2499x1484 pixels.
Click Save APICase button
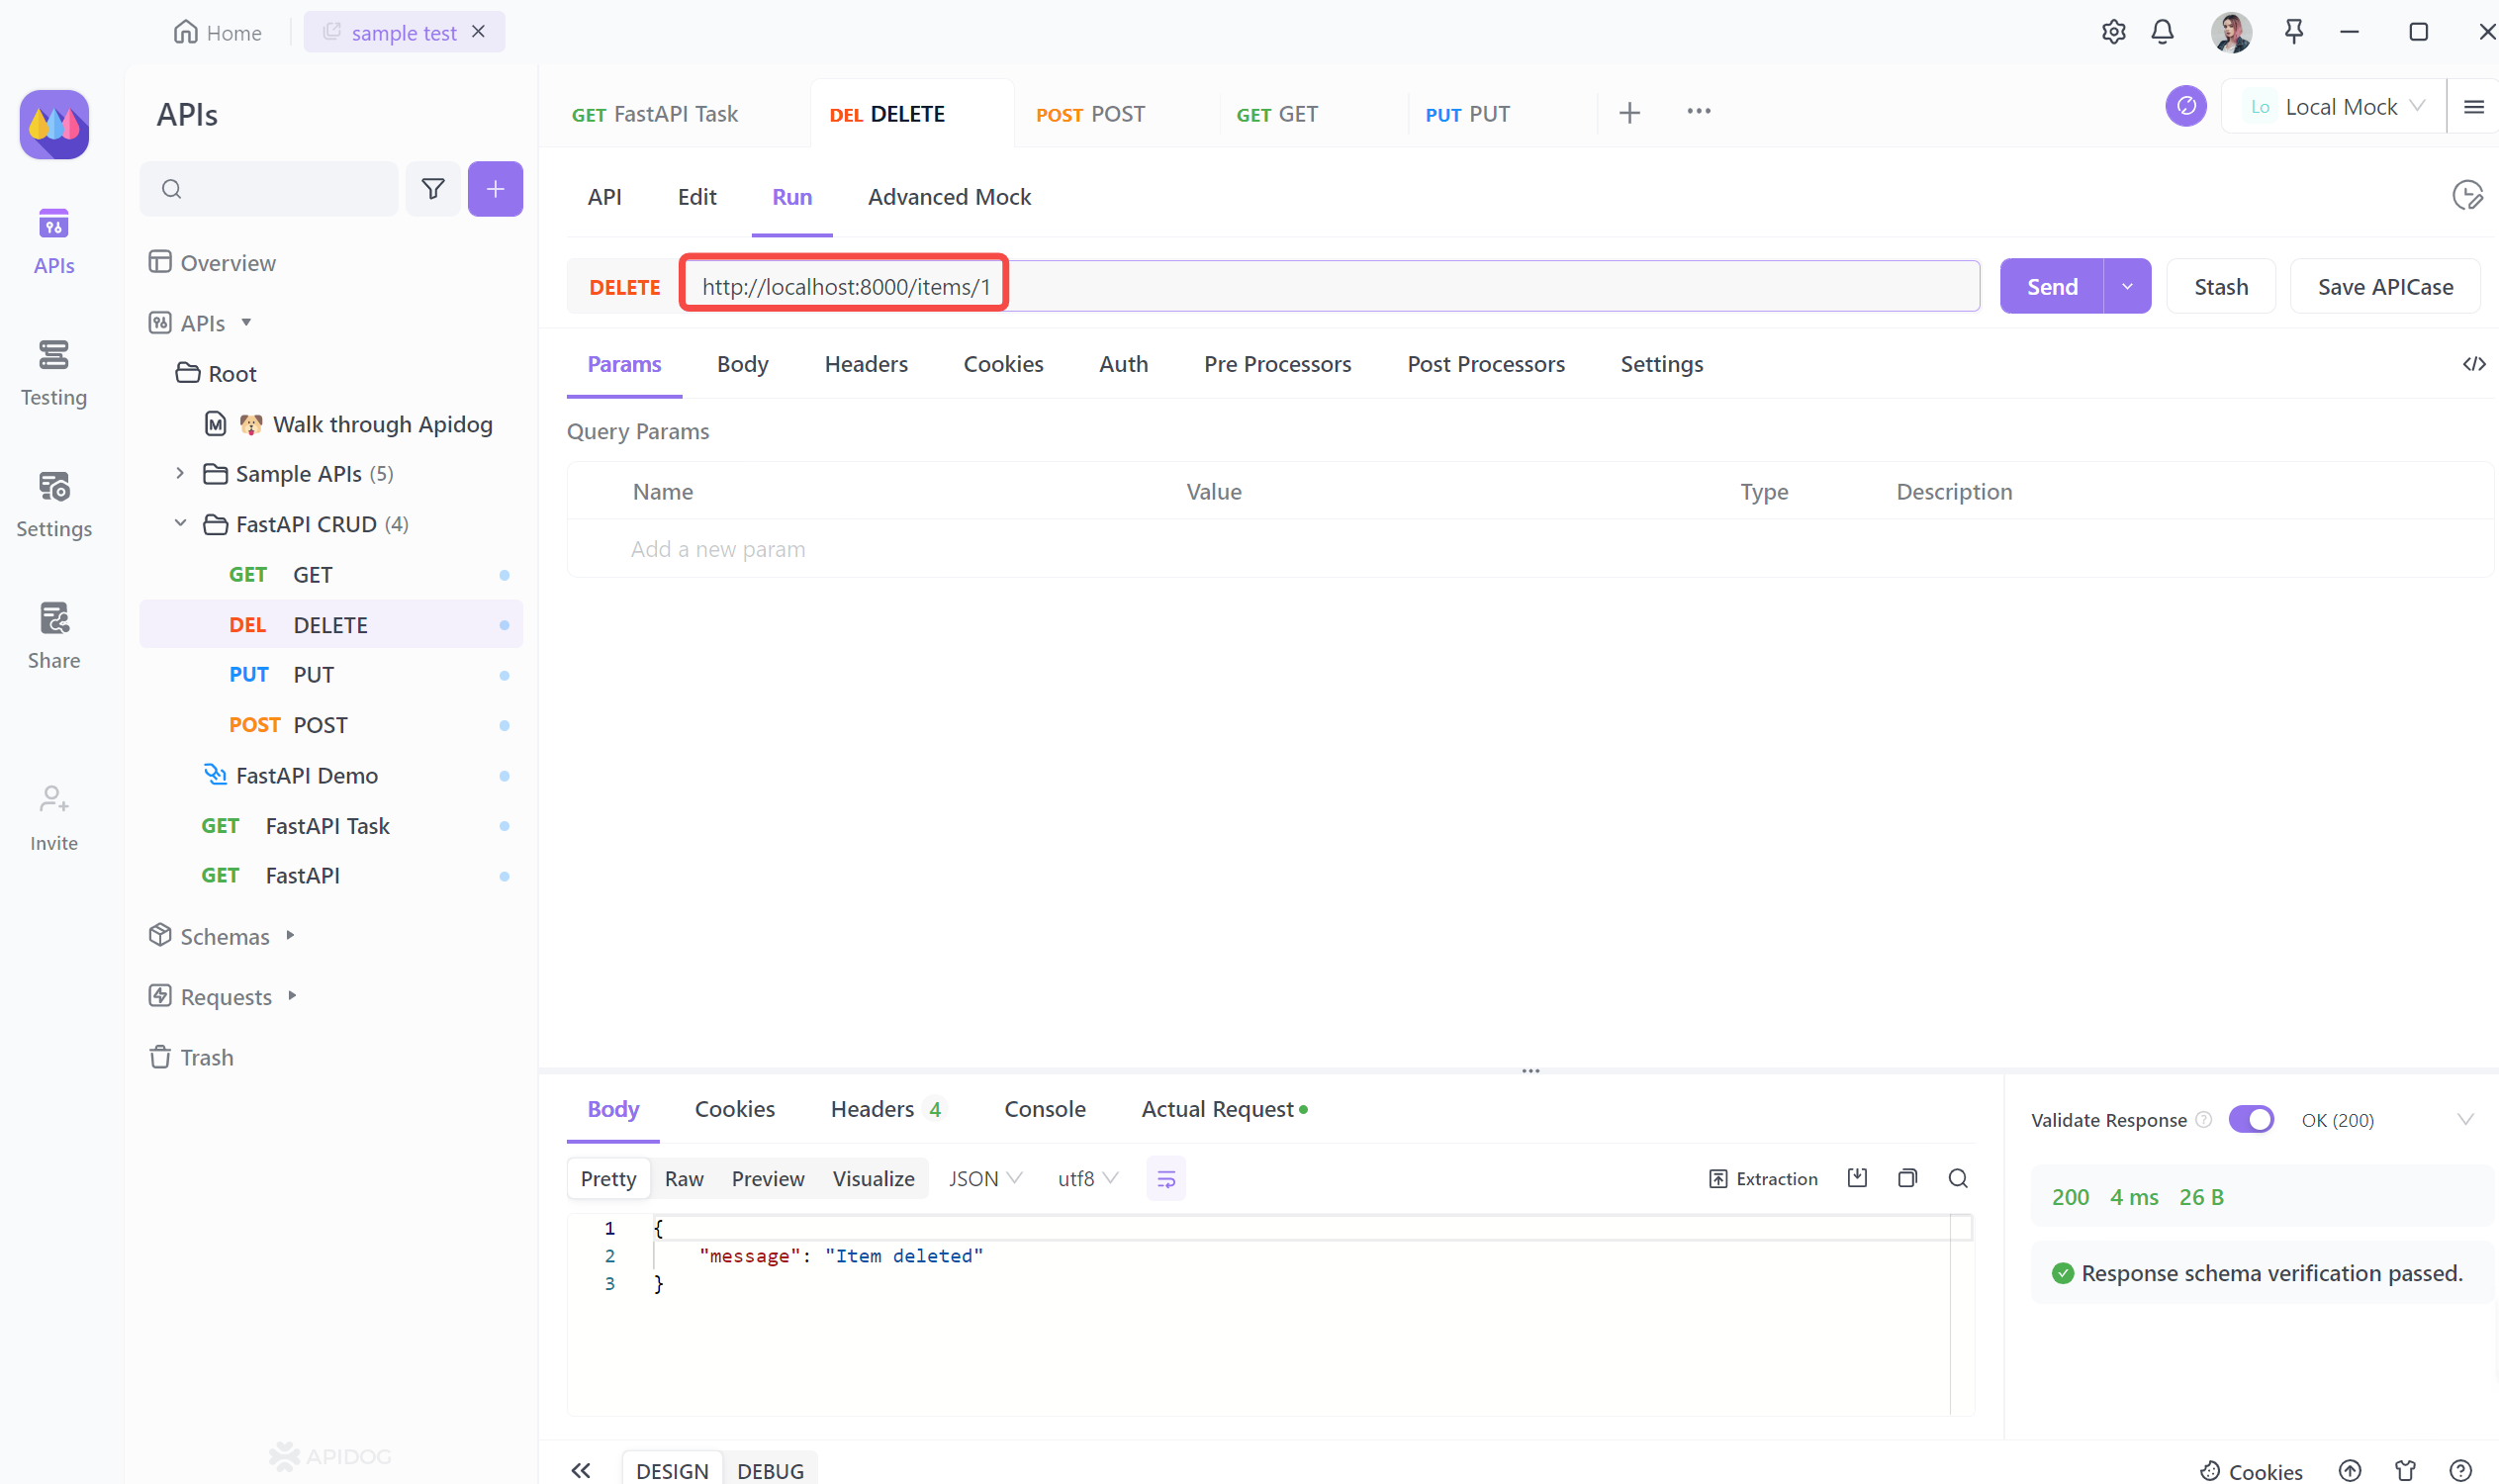[2384, 286]
